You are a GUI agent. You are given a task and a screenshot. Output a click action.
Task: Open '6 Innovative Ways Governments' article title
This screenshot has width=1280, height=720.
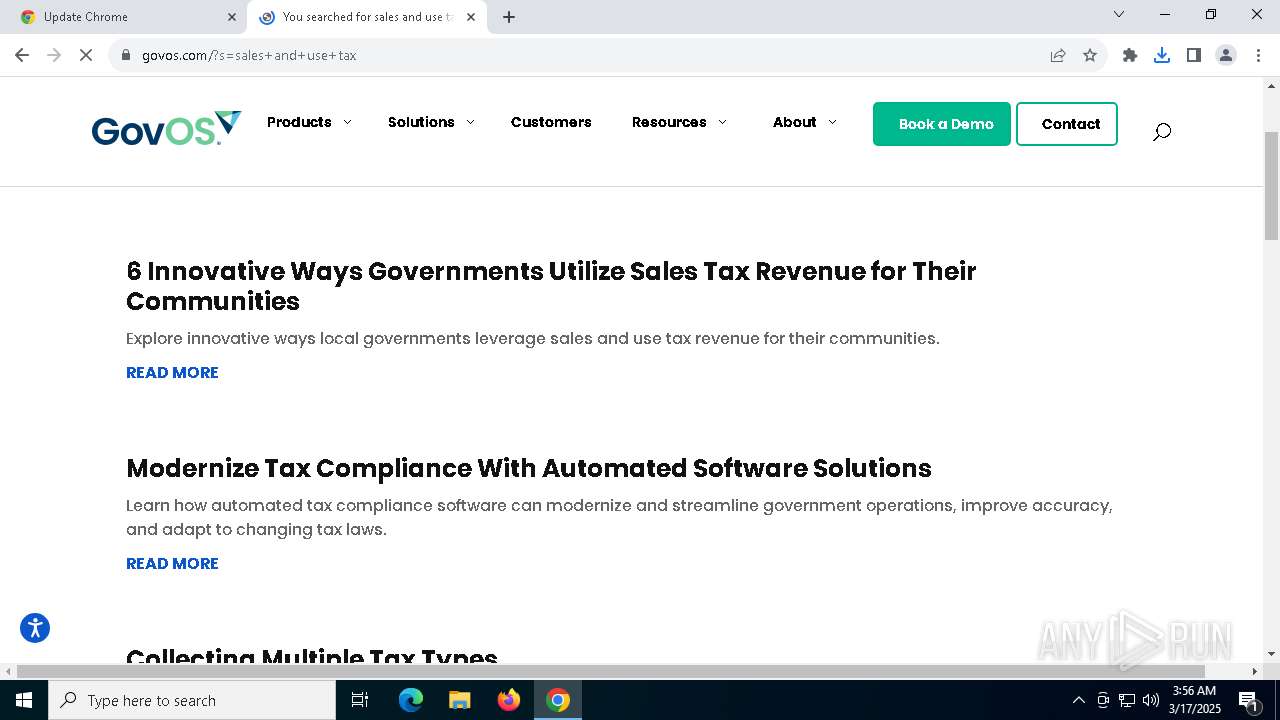click(551, 286)
